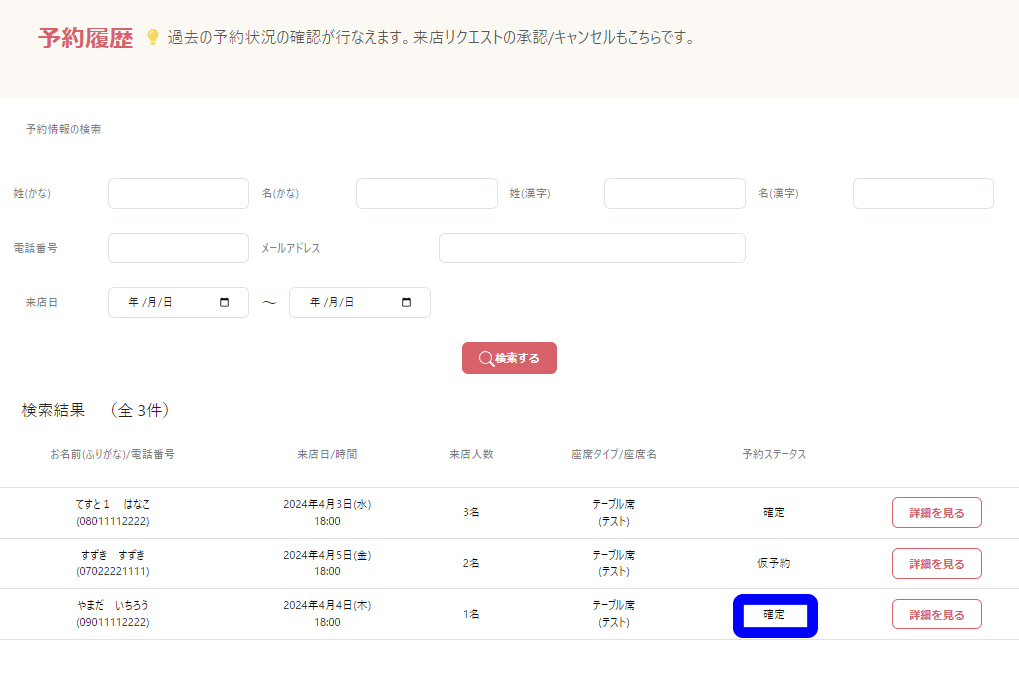Open the calendar picker for start 来店日
Screen dimensions: 1019x679
point(224,302)
